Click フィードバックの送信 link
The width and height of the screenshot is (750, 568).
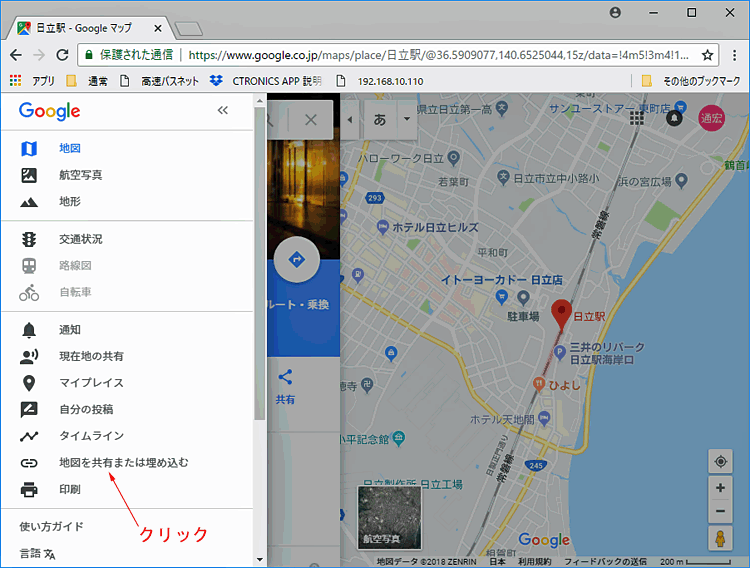606,562
